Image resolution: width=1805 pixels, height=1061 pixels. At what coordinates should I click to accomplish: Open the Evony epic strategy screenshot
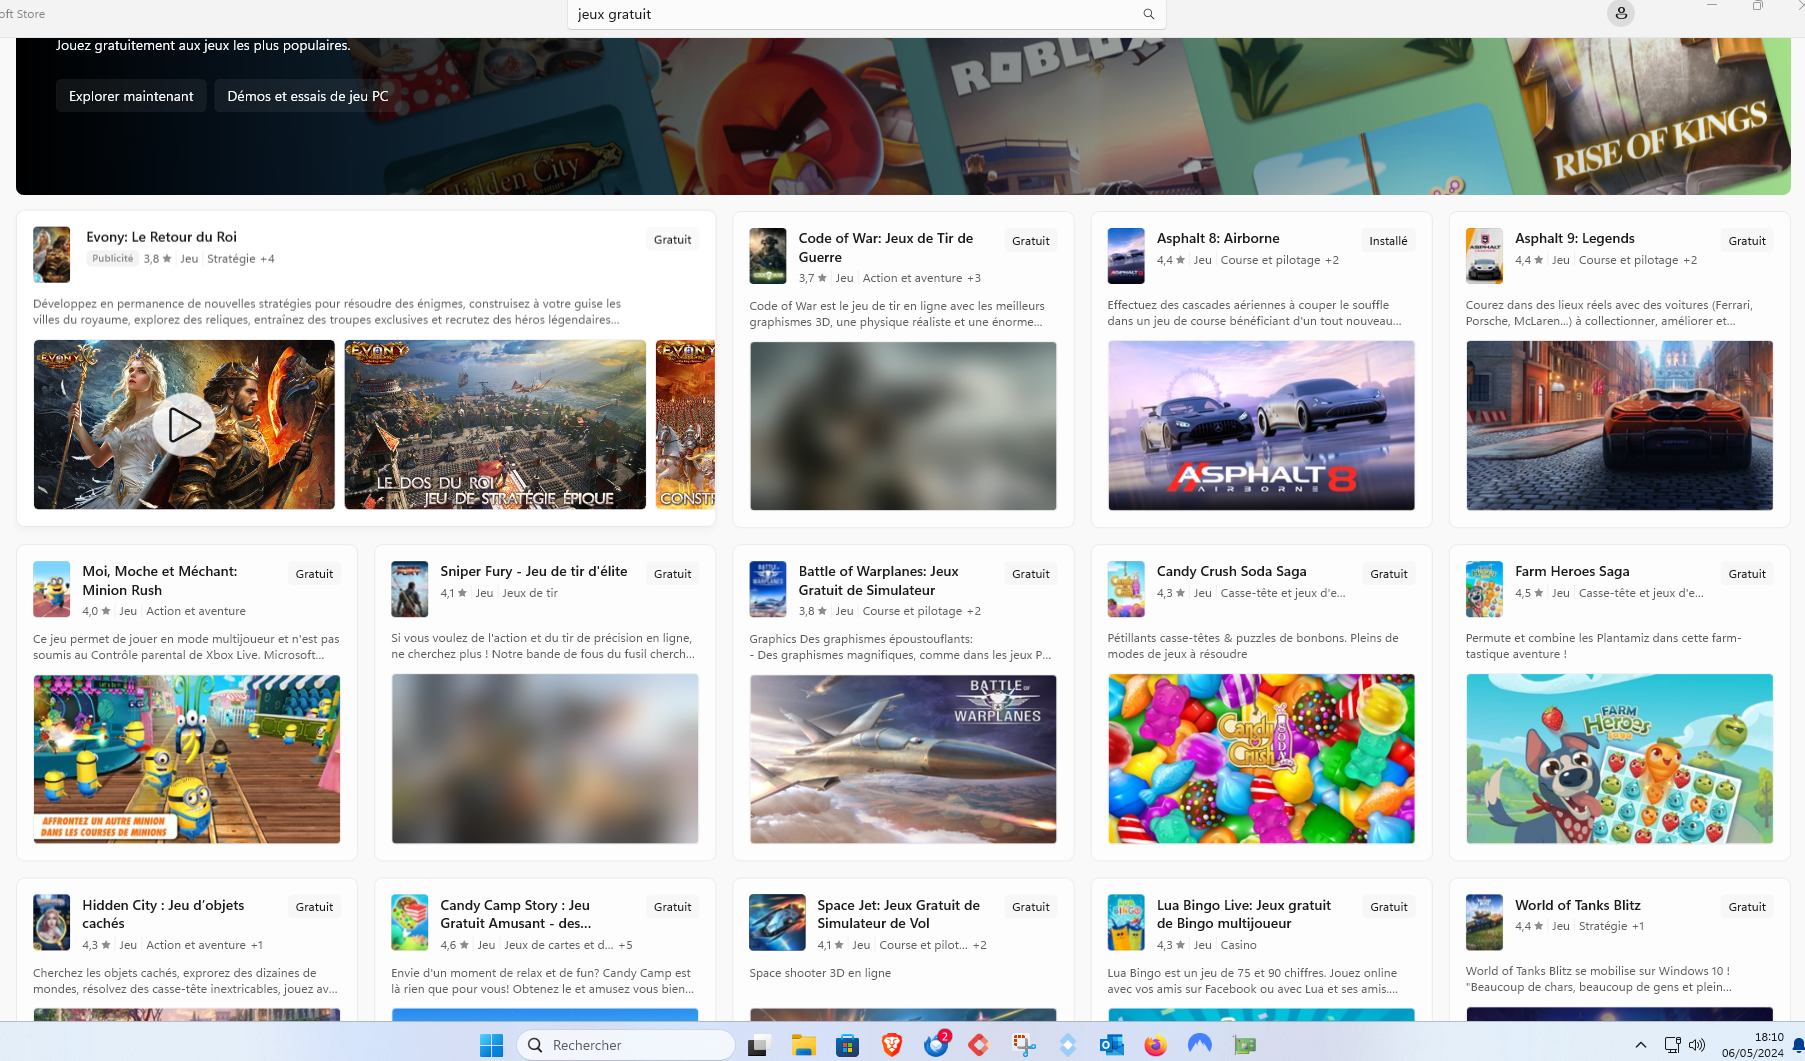[495, 425]
